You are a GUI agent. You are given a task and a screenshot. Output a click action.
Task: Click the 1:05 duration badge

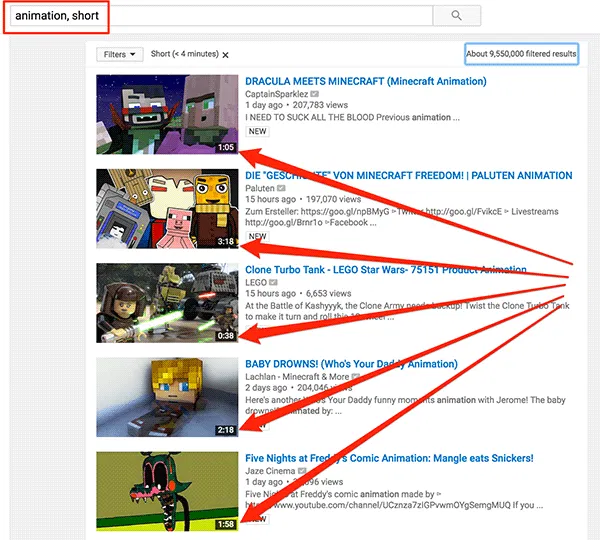pos(225,147)
